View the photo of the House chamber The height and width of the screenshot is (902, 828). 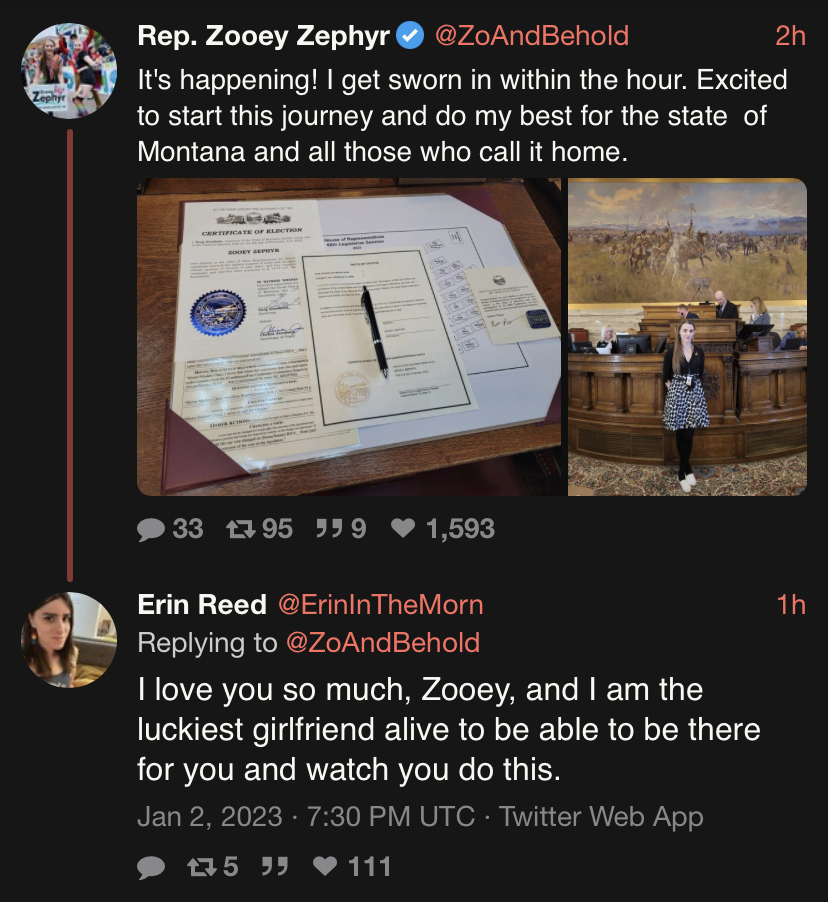click(687, 337)
